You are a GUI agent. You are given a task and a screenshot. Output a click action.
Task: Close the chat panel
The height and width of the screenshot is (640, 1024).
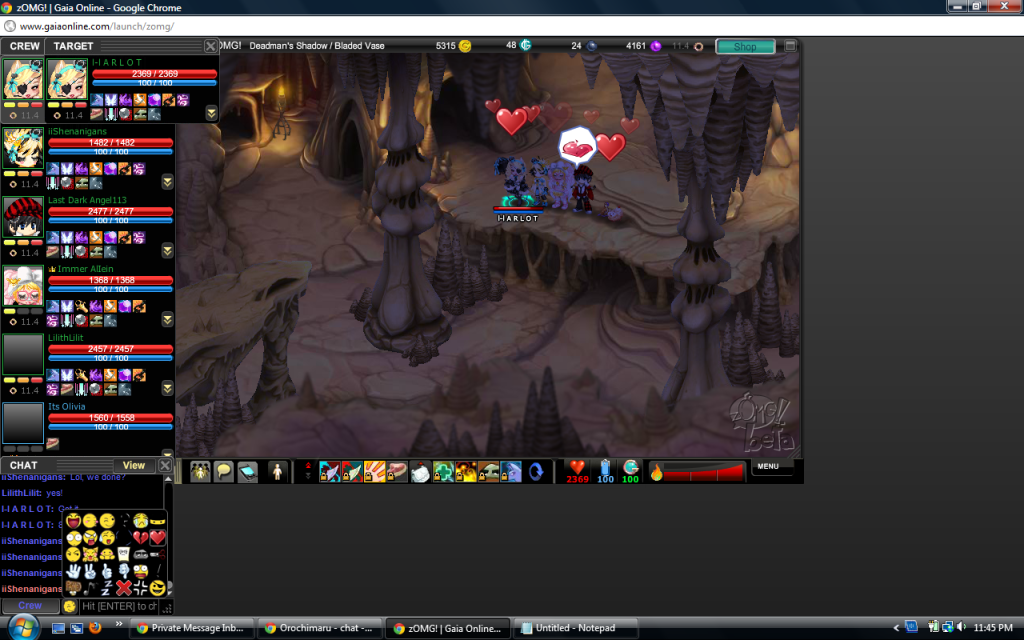pyautogui.click(x=165, y=465)
